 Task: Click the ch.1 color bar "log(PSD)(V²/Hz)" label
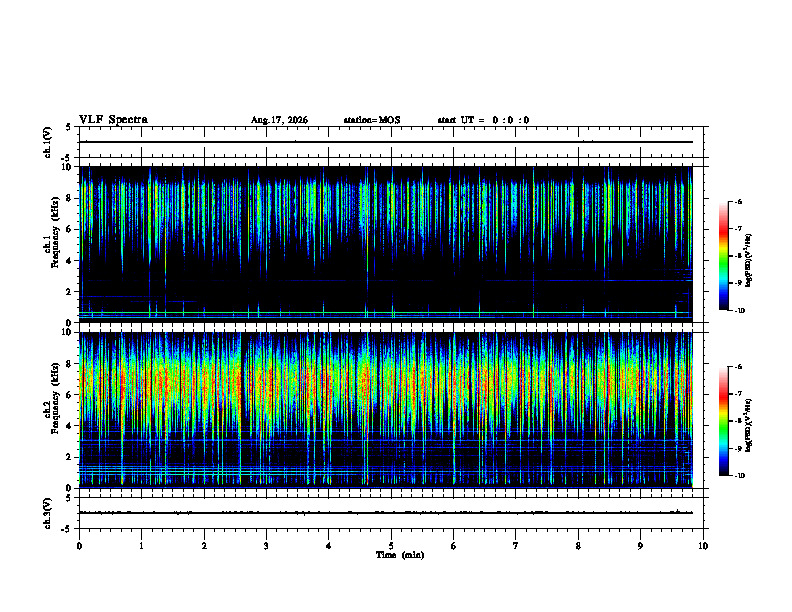click(749, 261)
